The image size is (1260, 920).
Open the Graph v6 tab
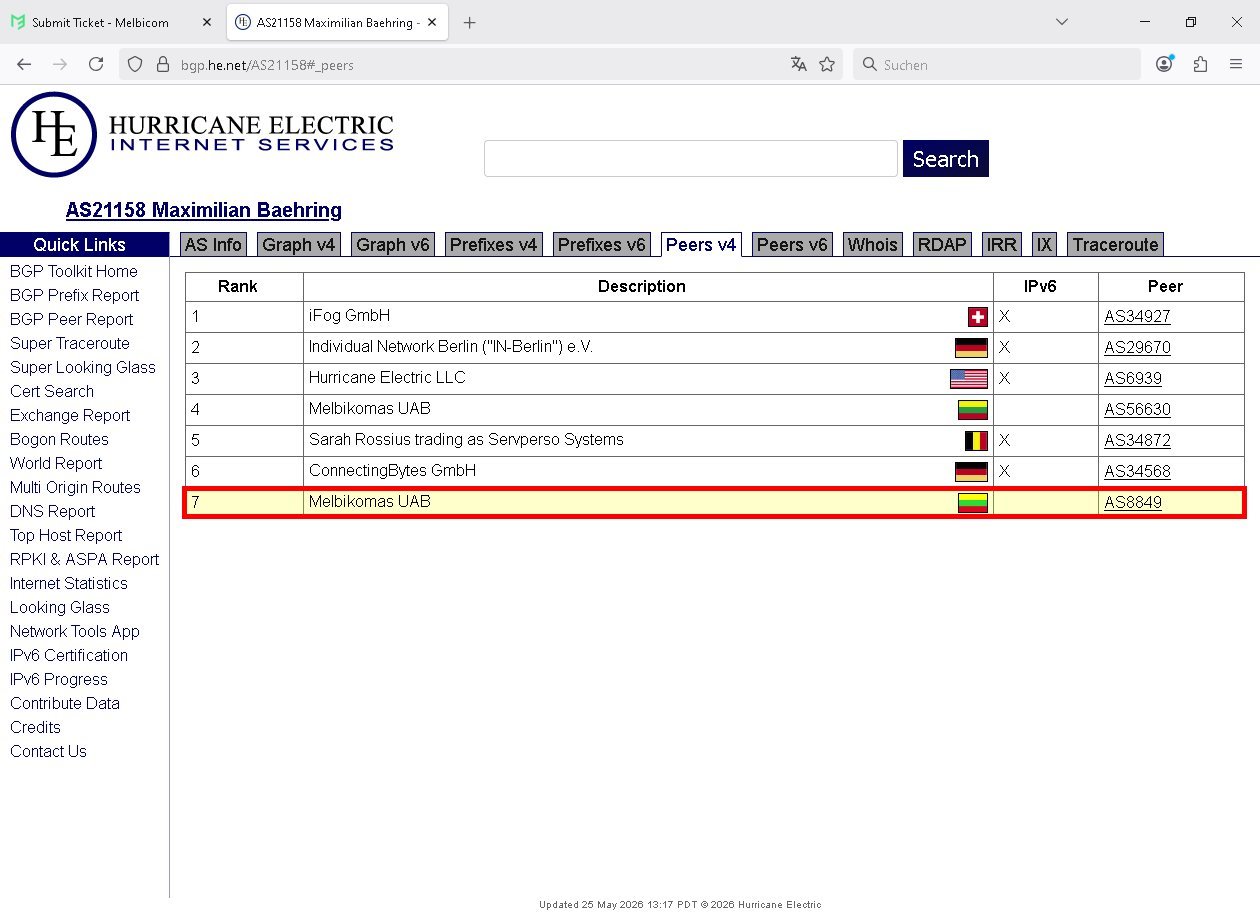click(393, 245)
